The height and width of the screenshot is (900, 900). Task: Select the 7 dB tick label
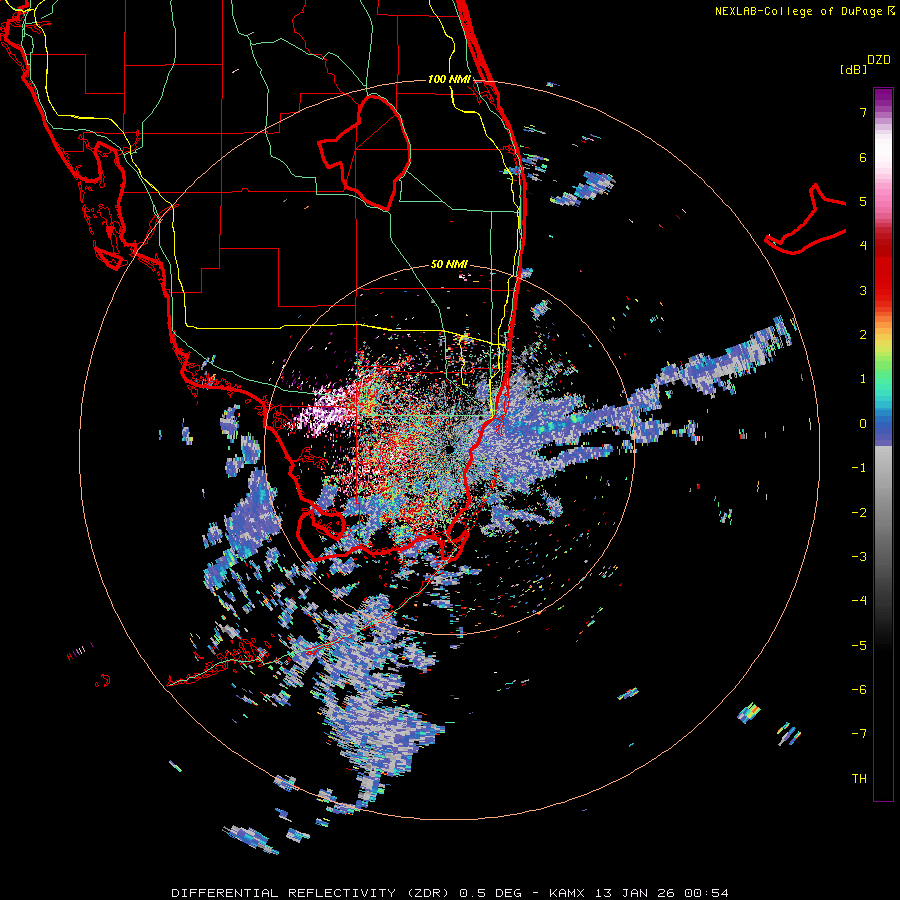pos(863,112)
